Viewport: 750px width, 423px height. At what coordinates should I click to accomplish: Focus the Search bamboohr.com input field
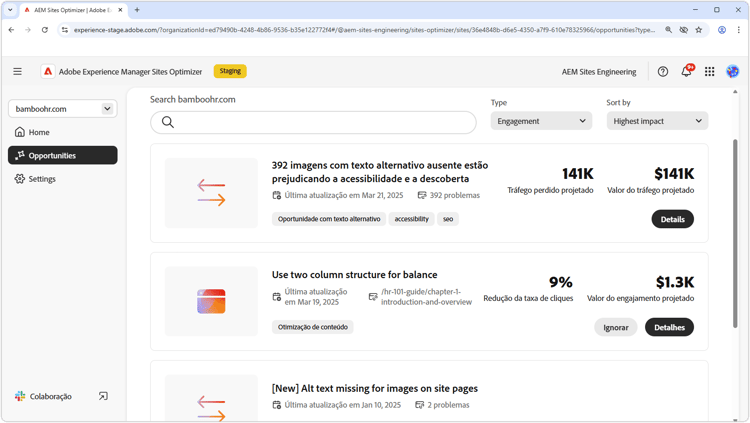(x=313, y=122)
